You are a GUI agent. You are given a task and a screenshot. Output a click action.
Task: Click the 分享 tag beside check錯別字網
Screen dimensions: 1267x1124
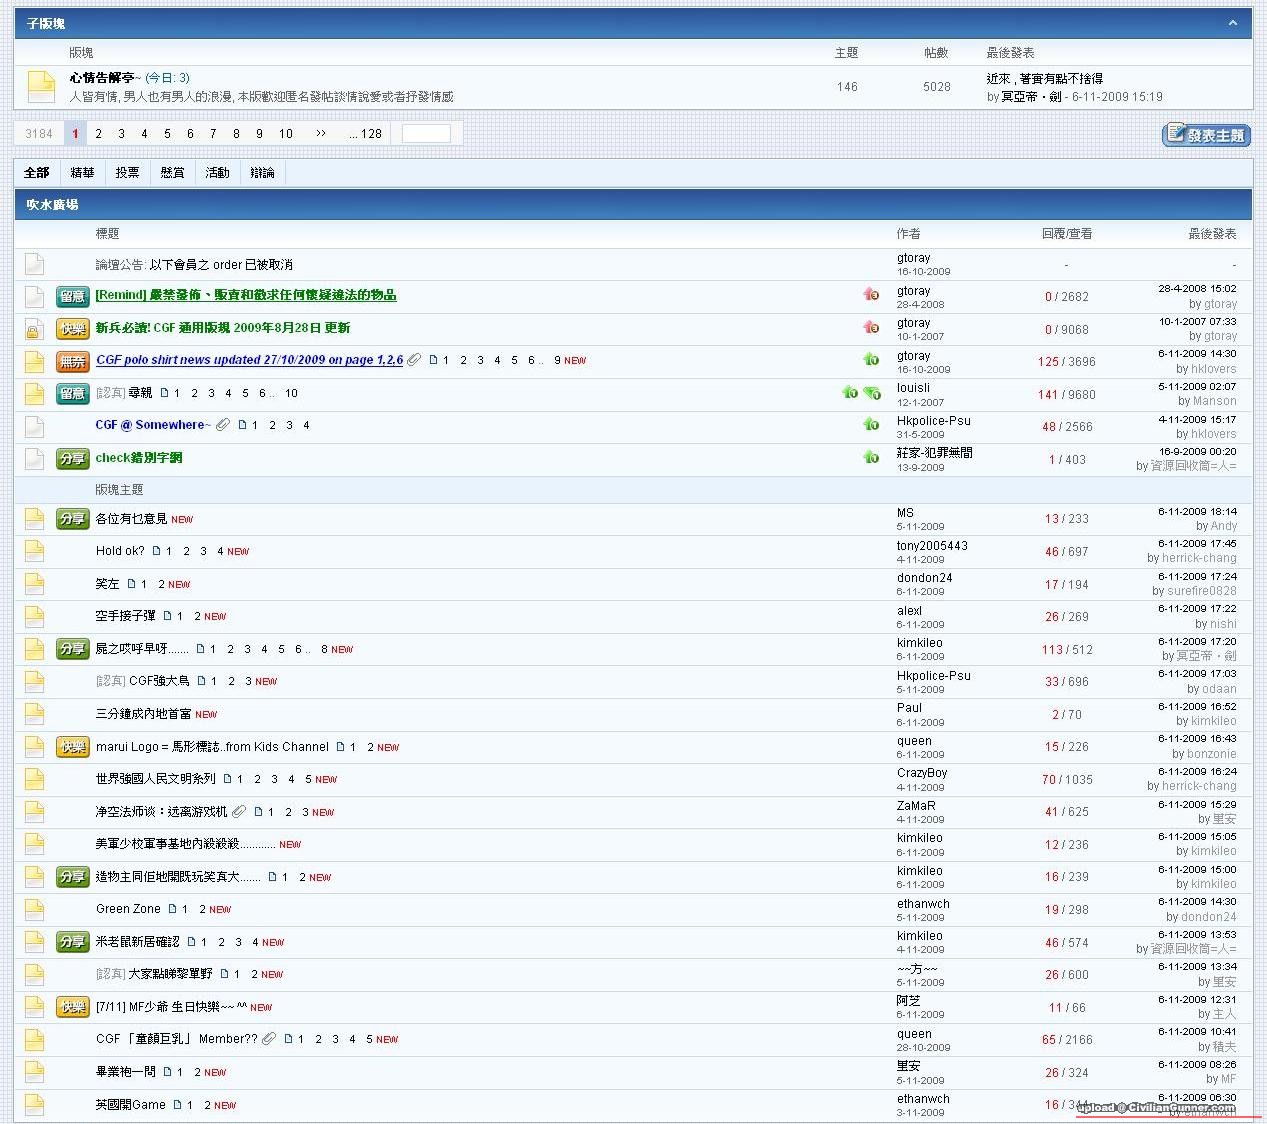(72, 459)
